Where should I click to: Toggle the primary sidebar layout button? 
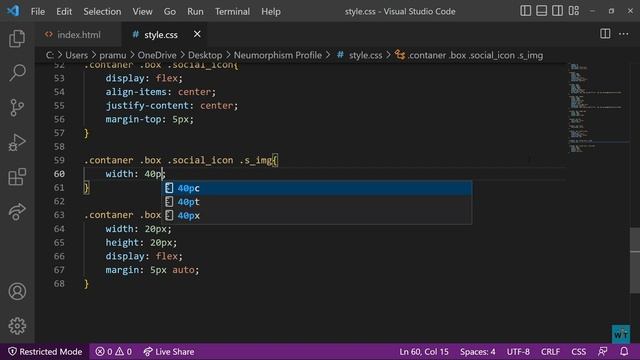[526, 11]
